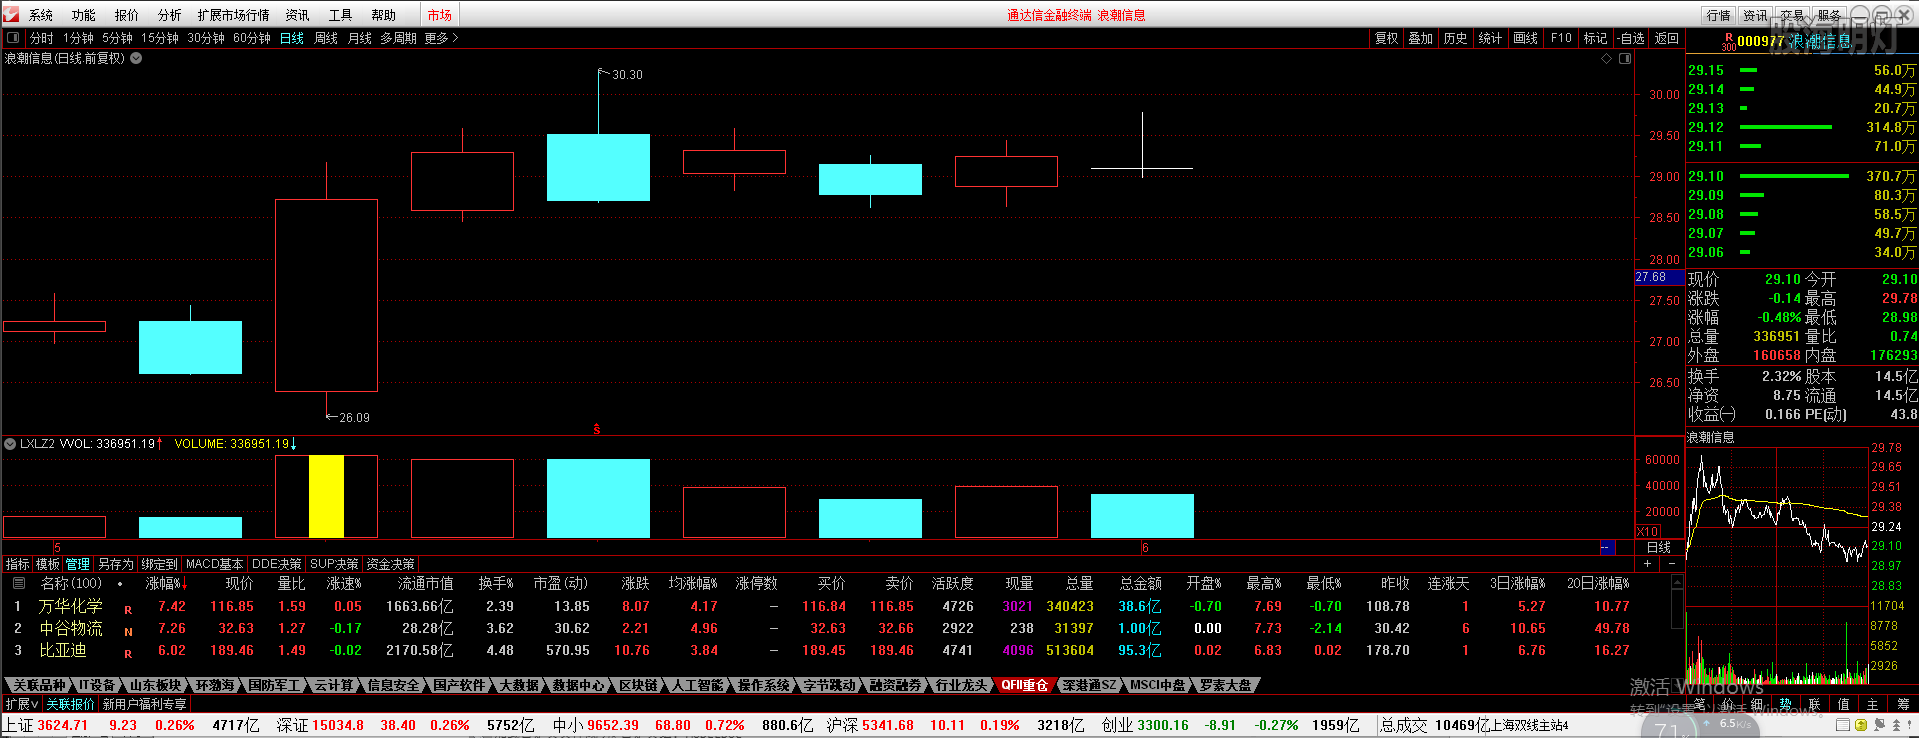Viewport: 1919px width, 738px height.
Task: Open the 资金决策 template
Action: pos(391,564)
